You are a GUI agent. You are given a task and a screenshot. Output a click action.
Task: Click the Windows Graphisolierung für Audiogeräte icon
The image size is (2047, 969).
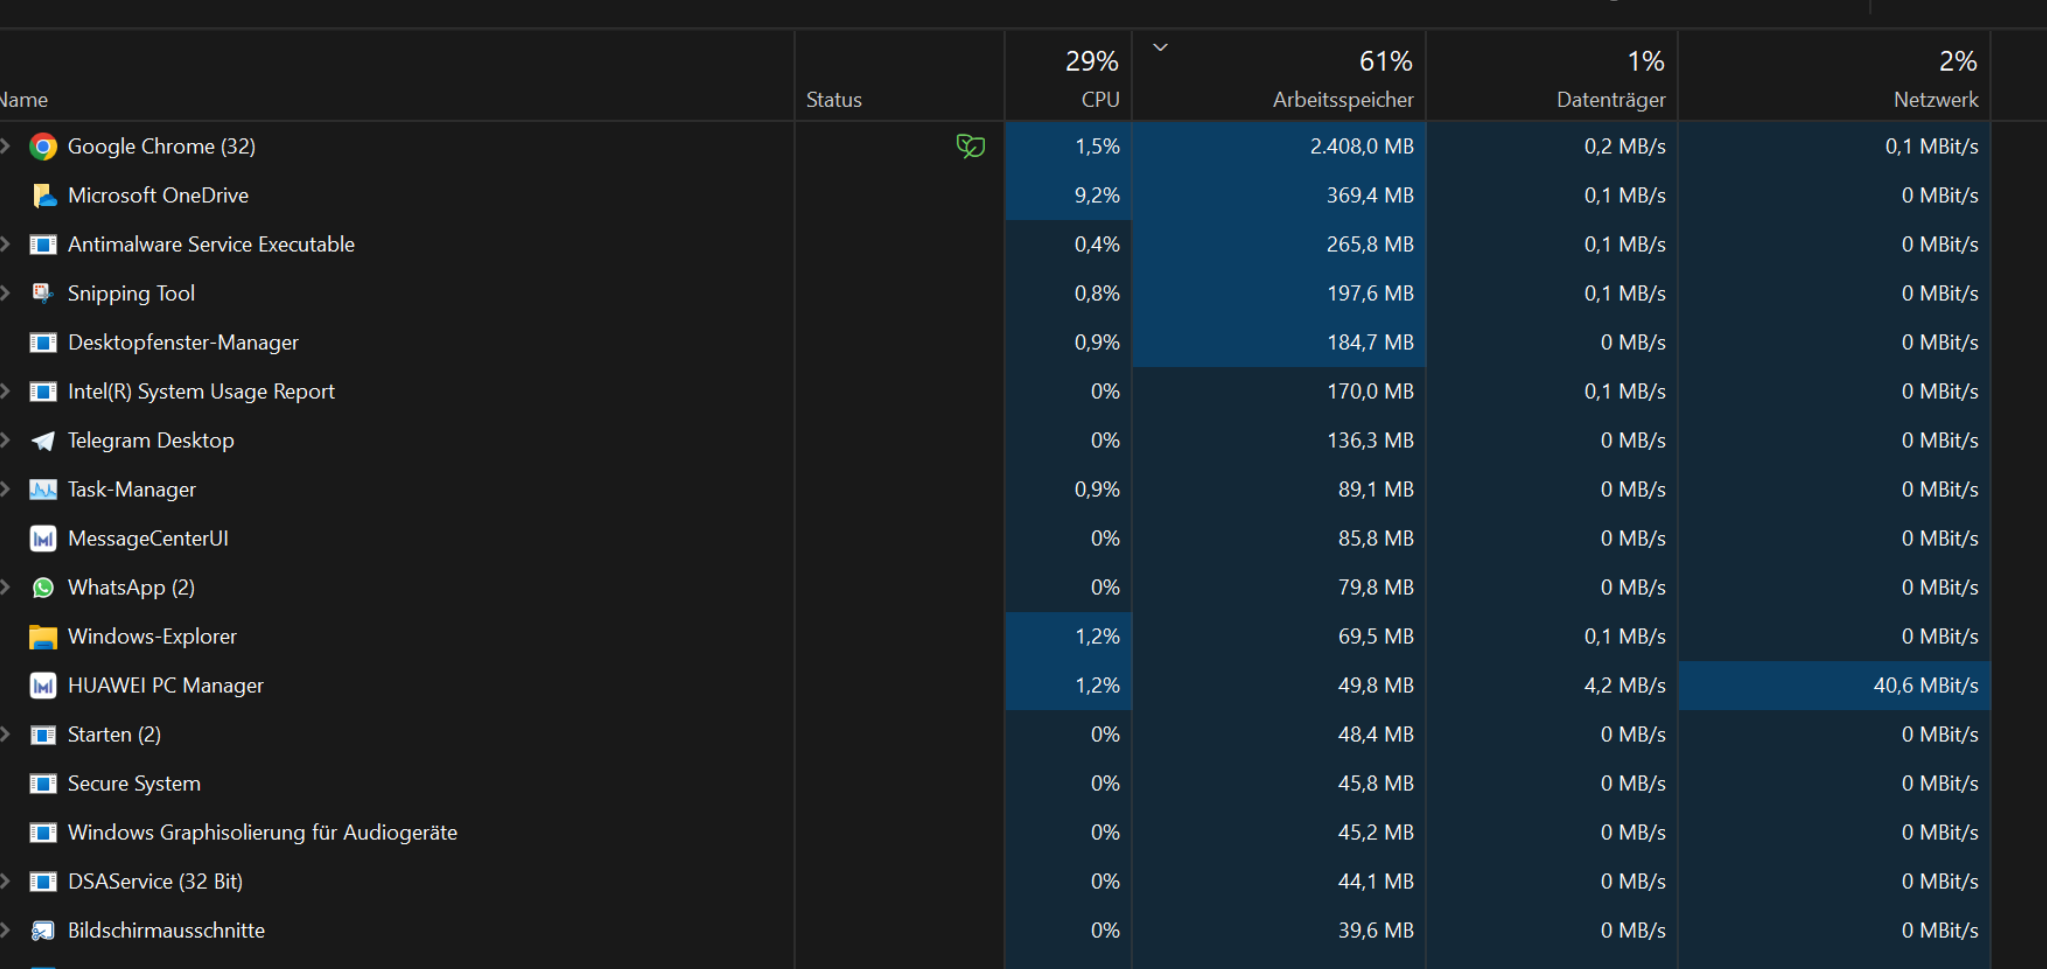point(43,833)
